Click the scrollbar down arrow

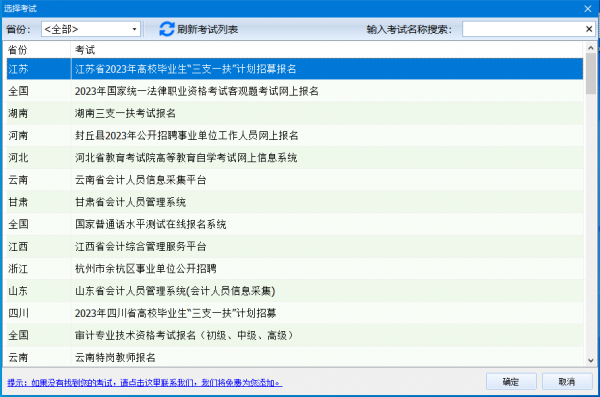590,360
